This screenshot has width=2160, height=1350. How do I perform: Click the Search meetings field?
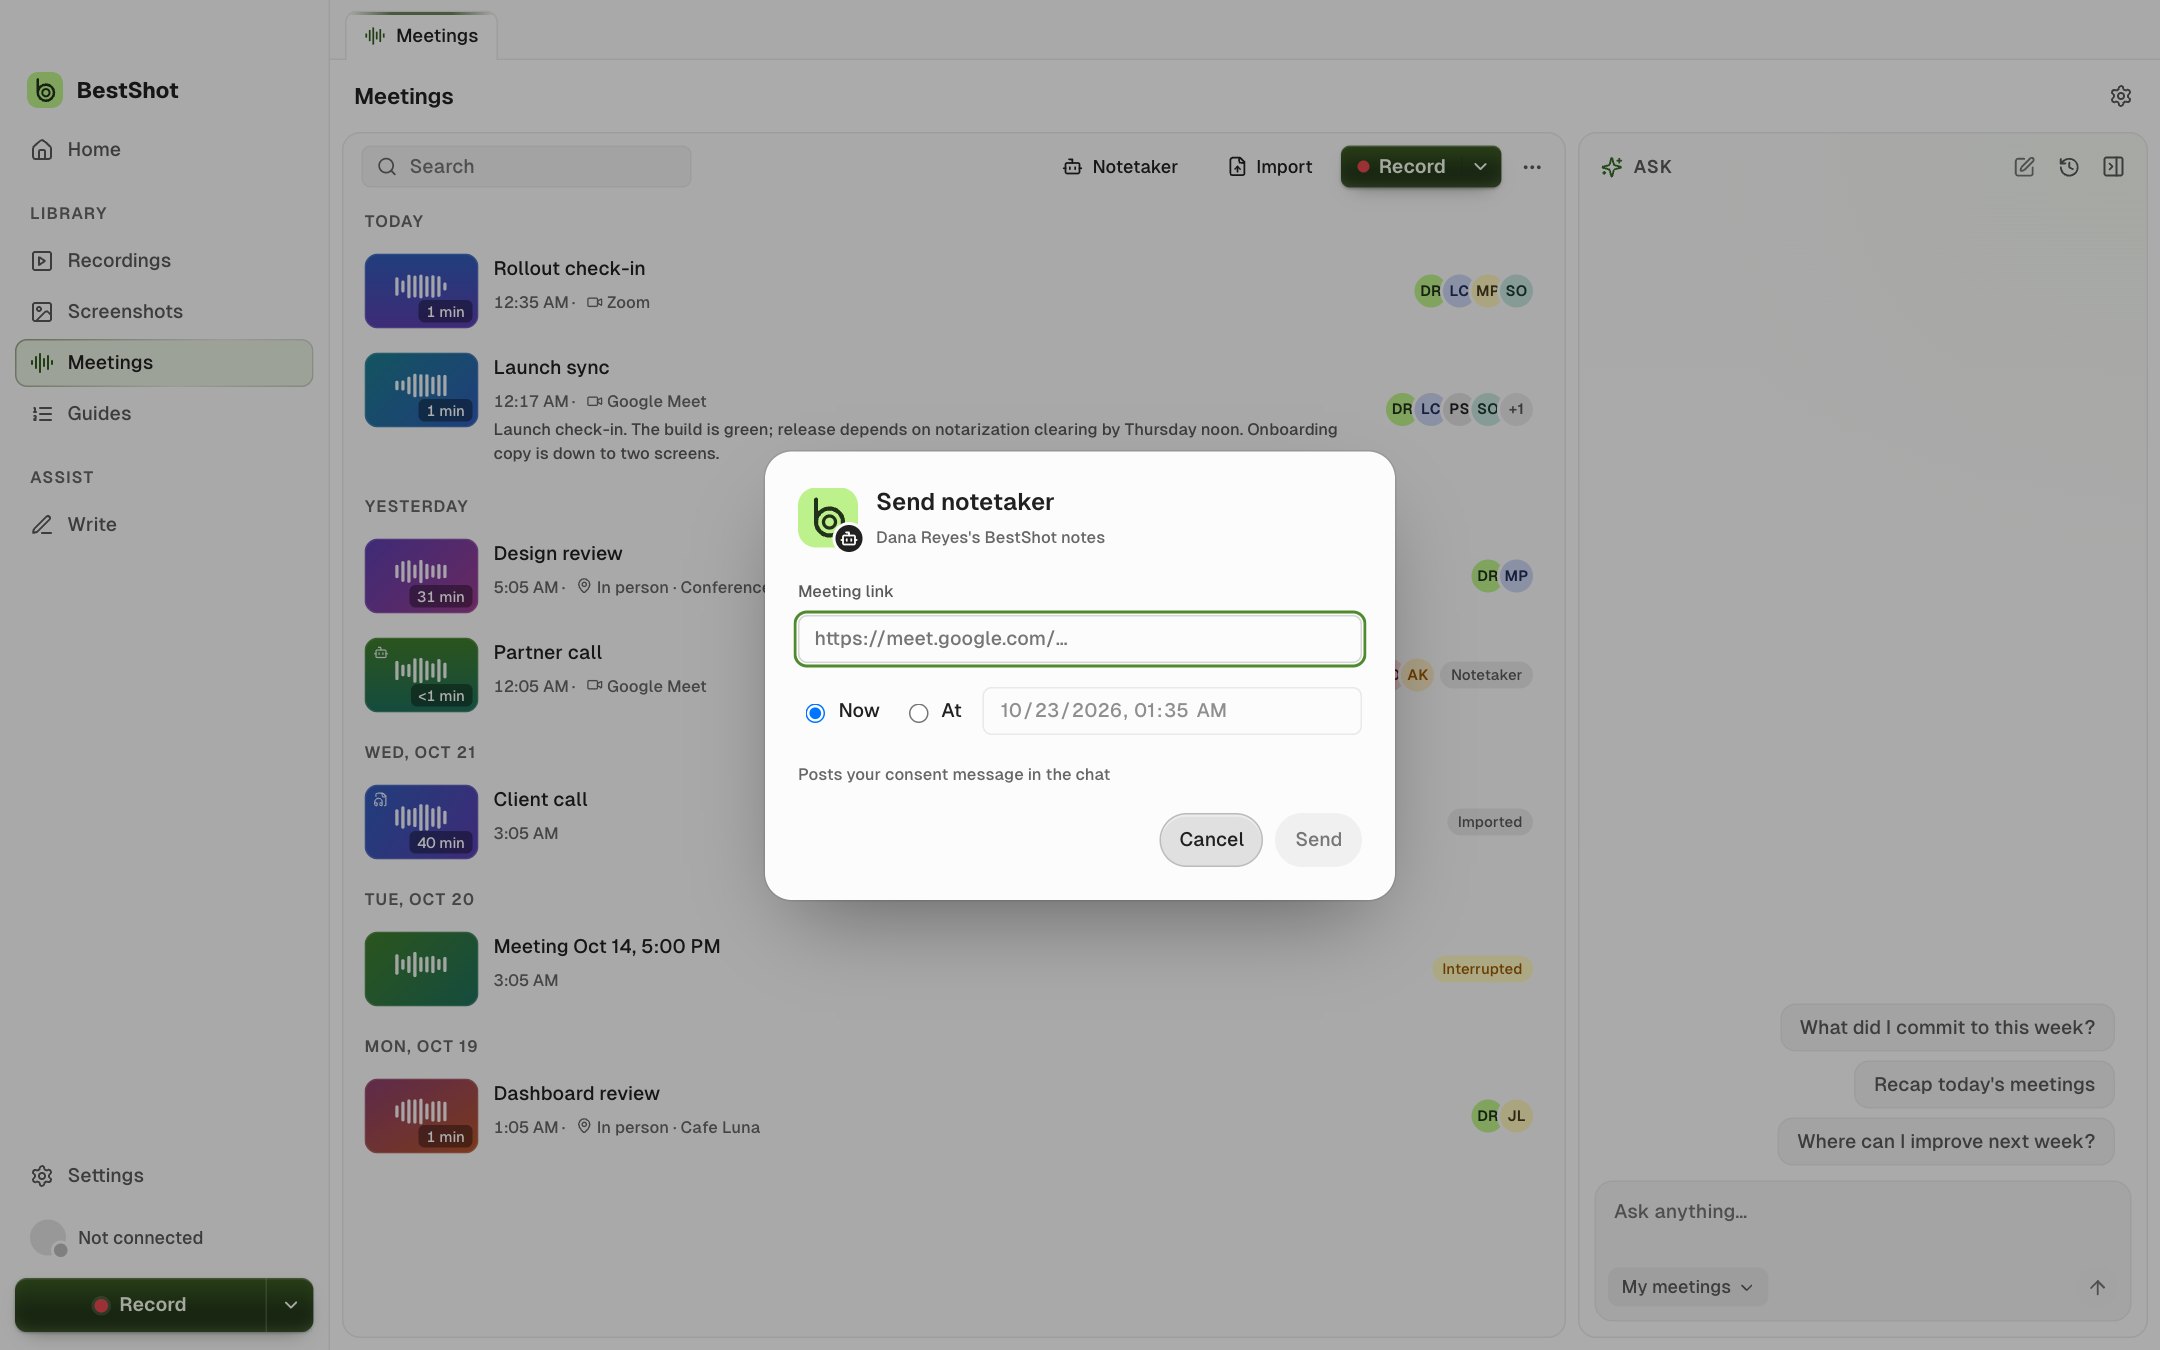click(x=526, y=166)
